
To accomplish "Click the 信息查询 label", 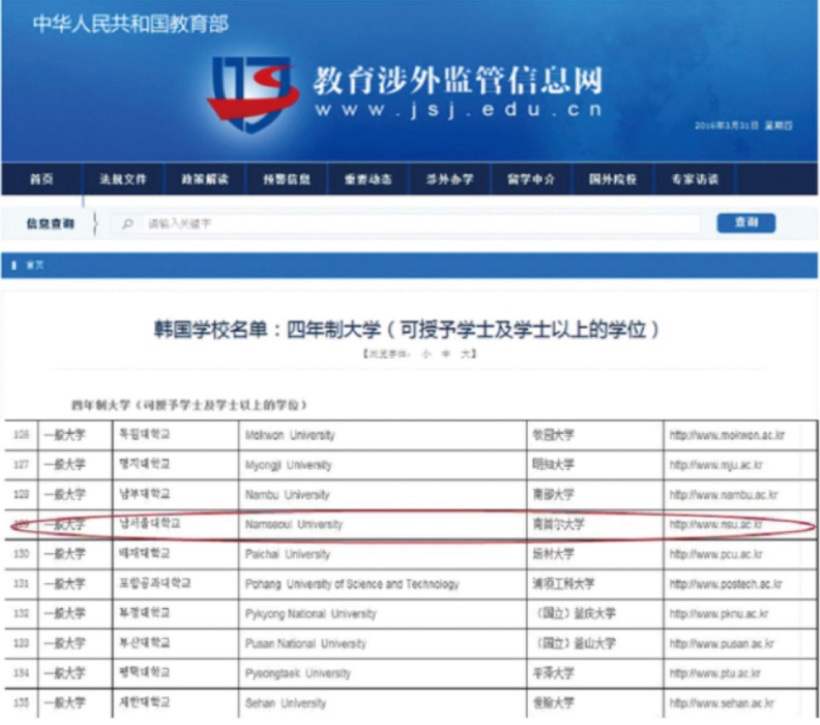I will point(50,224).
